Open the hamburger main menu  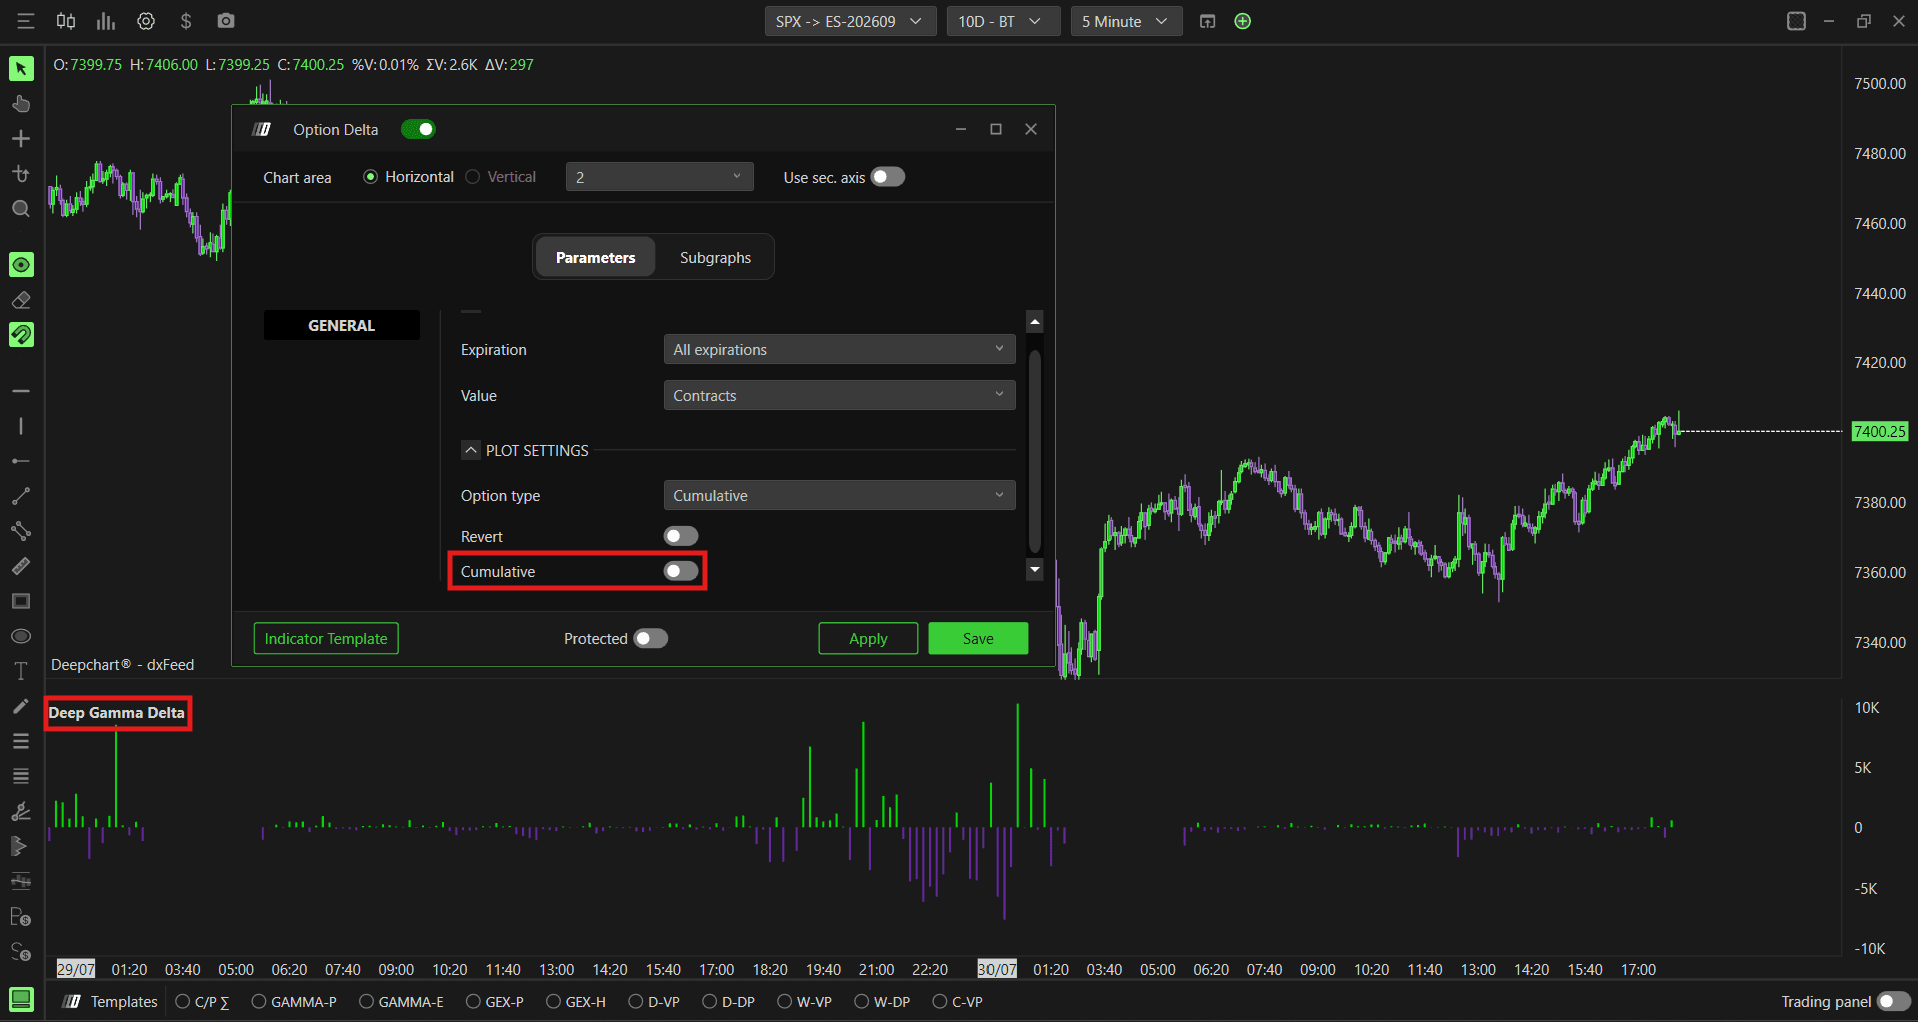point(26,21)
